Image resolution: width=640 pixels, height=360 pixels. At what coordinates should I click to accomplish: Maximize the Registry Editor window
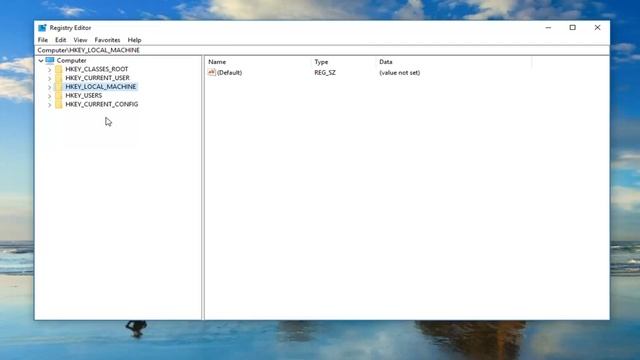click(573, 28)
